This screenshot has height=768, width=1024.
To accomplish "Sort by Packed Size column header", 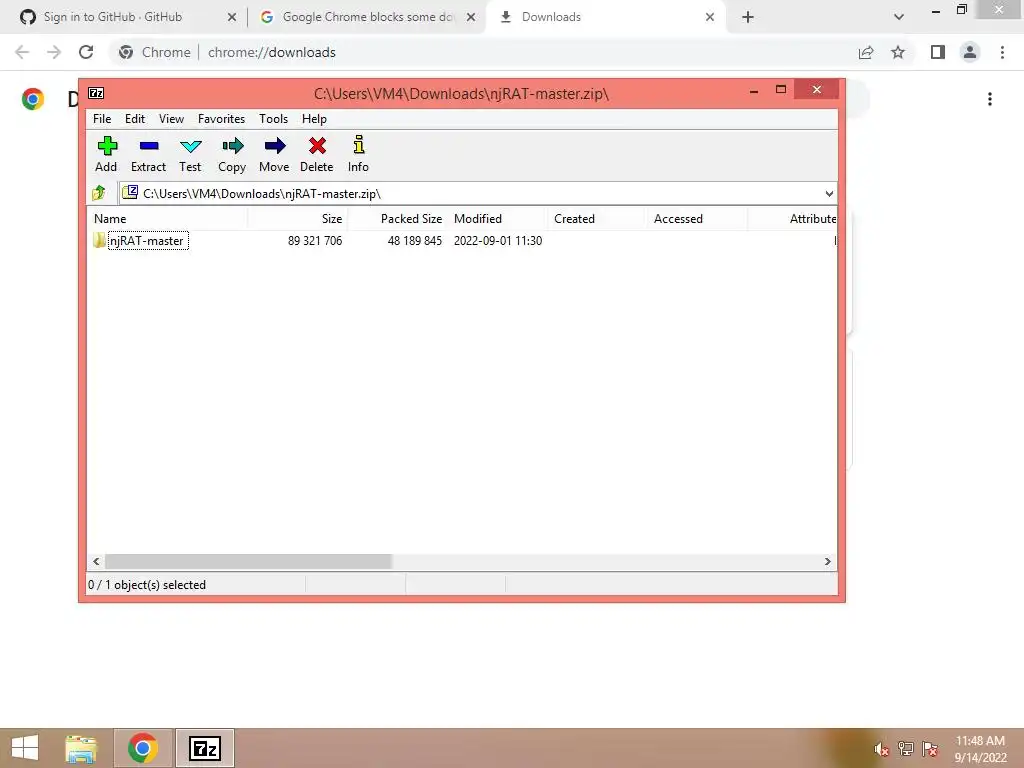I will pos(398,219).
